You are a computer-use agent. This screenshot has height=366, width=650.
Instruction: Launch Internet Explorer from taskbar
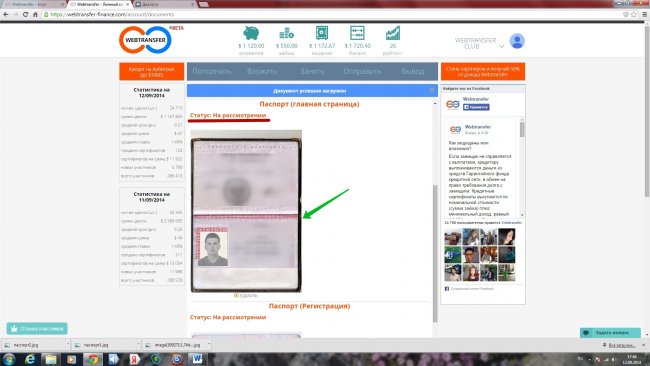(x=30, y=359)
